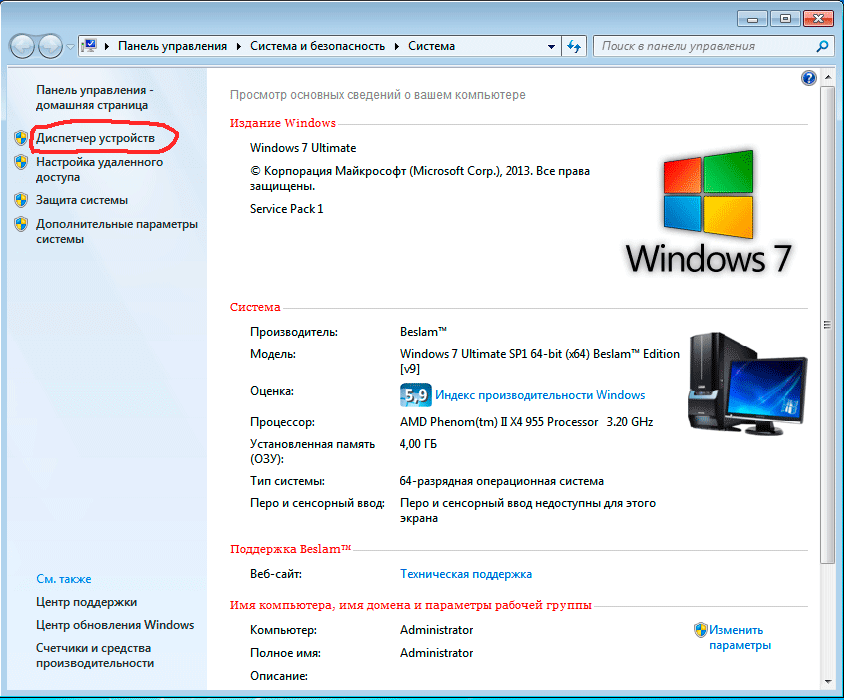Viewport: 844px width, 700px height.
Task: Select the Система breadcrumb item
Action: coord(431,46)
